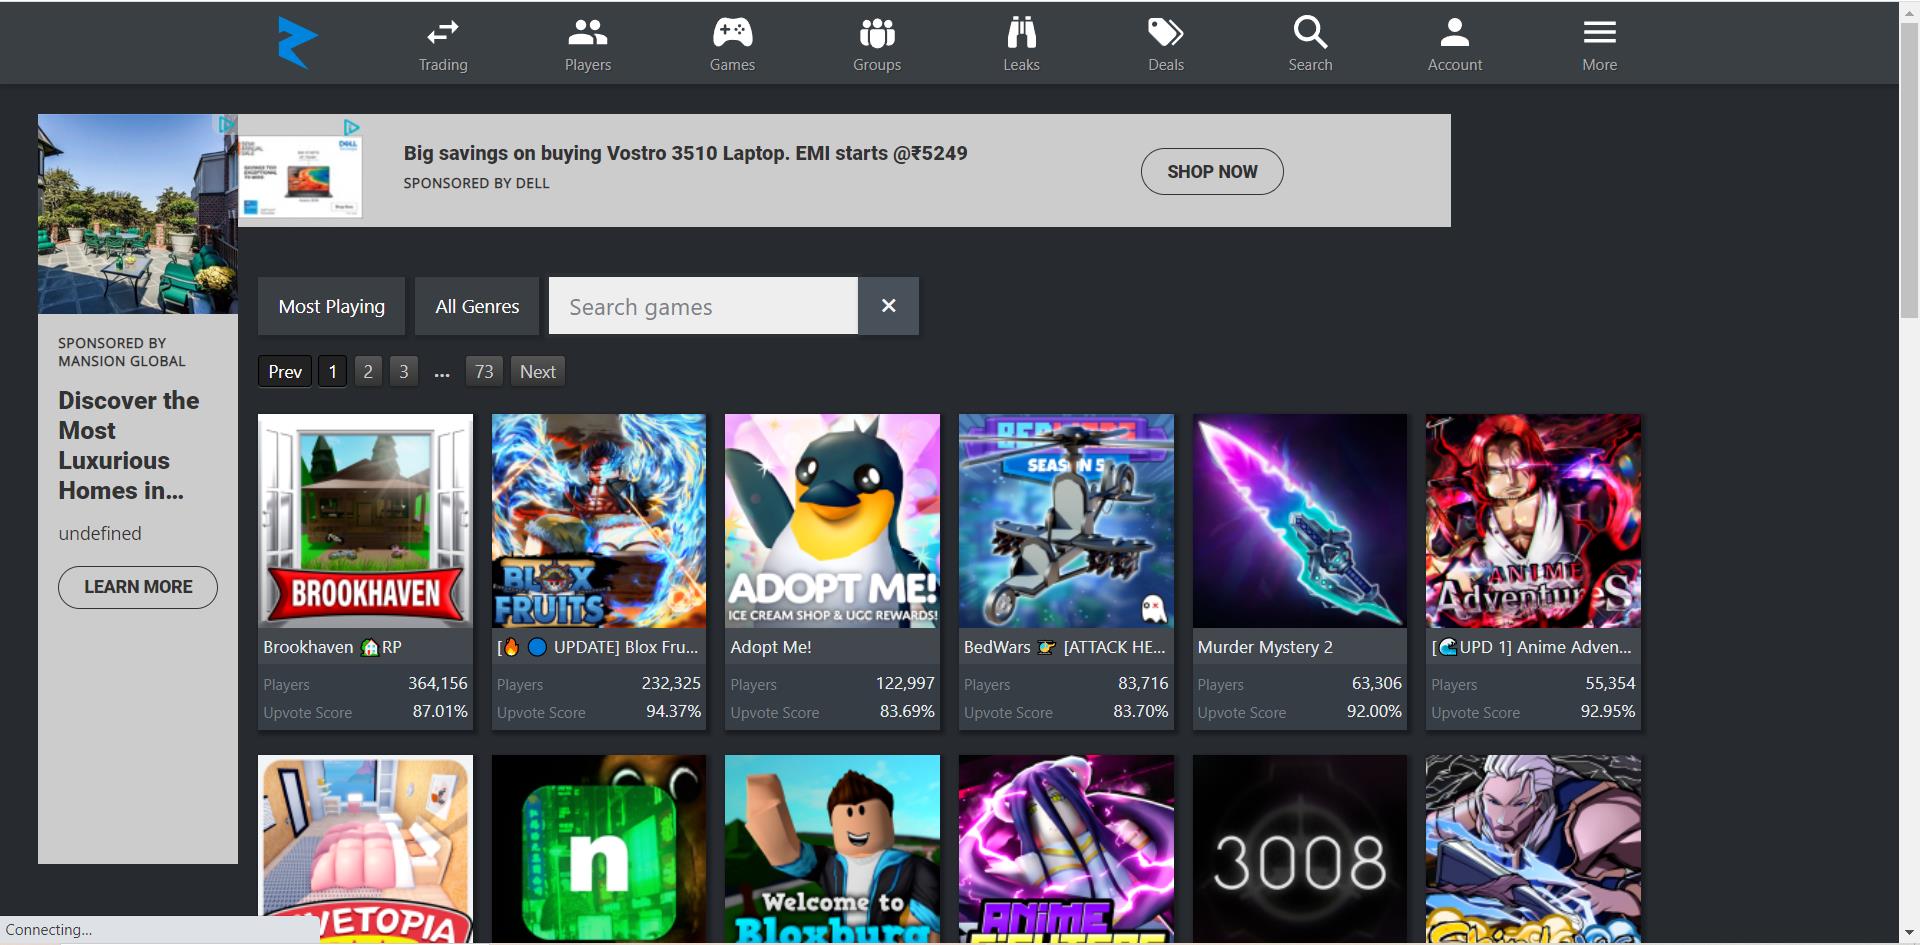Click Murder Mystery 2 upvote score 92.00%
The height and width of the screenshot is (945, 1920).
1374,711
